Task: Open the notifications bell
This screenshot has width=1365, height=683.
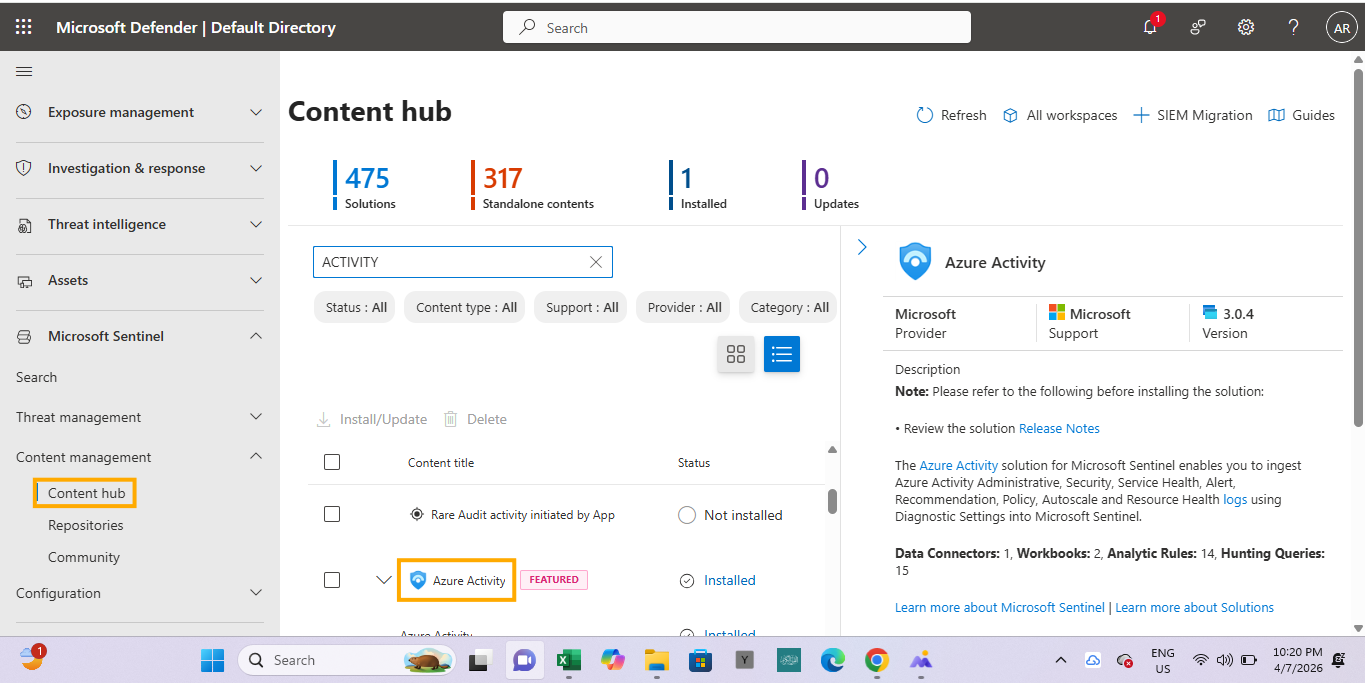Action: [1150, 28]
